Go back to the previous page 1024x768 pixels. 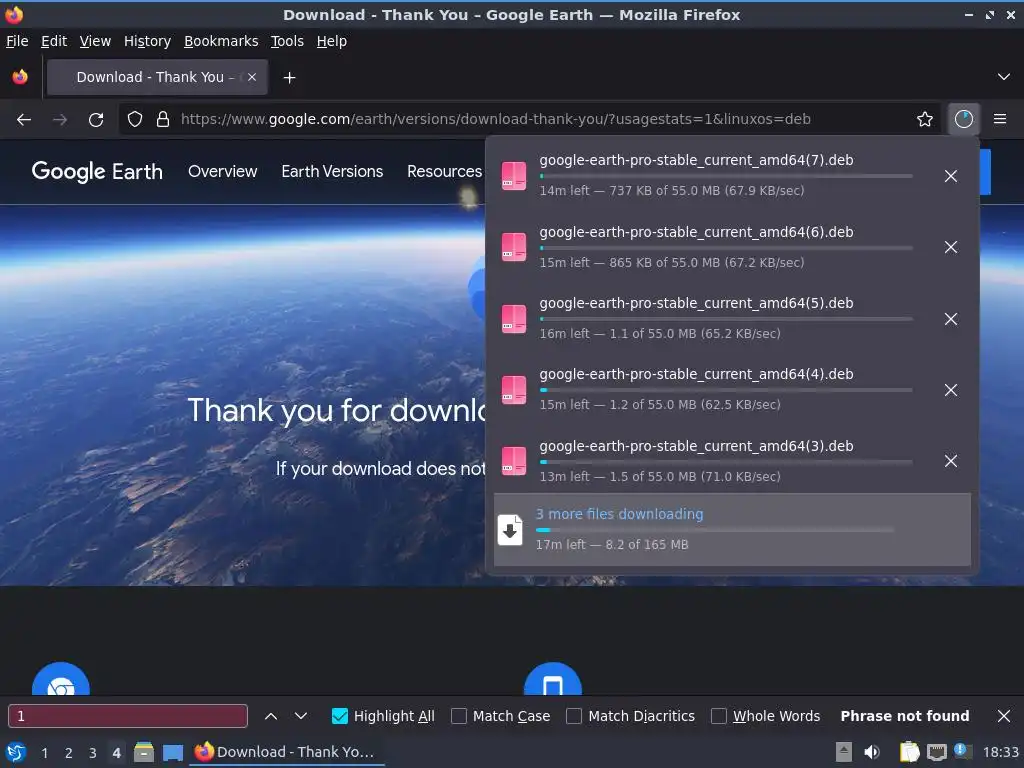point(24,120)
